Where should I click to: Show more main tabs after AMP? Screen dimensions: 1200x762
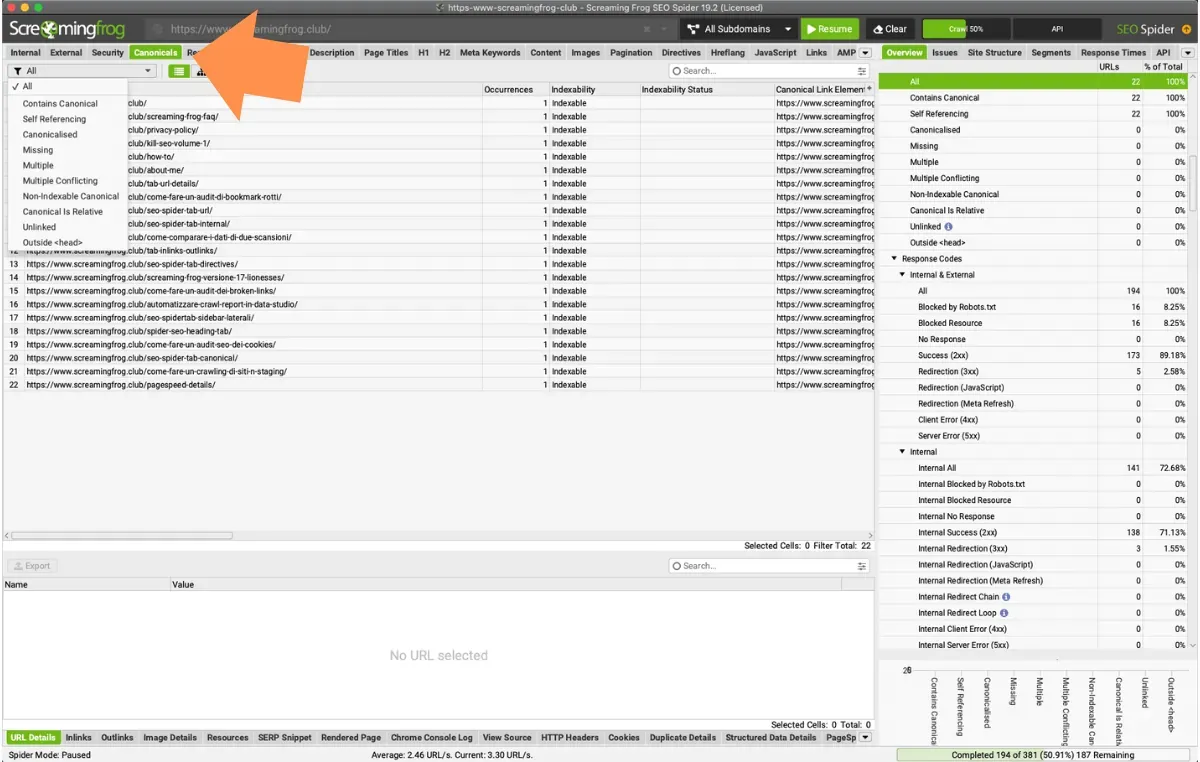click(865, 53)
